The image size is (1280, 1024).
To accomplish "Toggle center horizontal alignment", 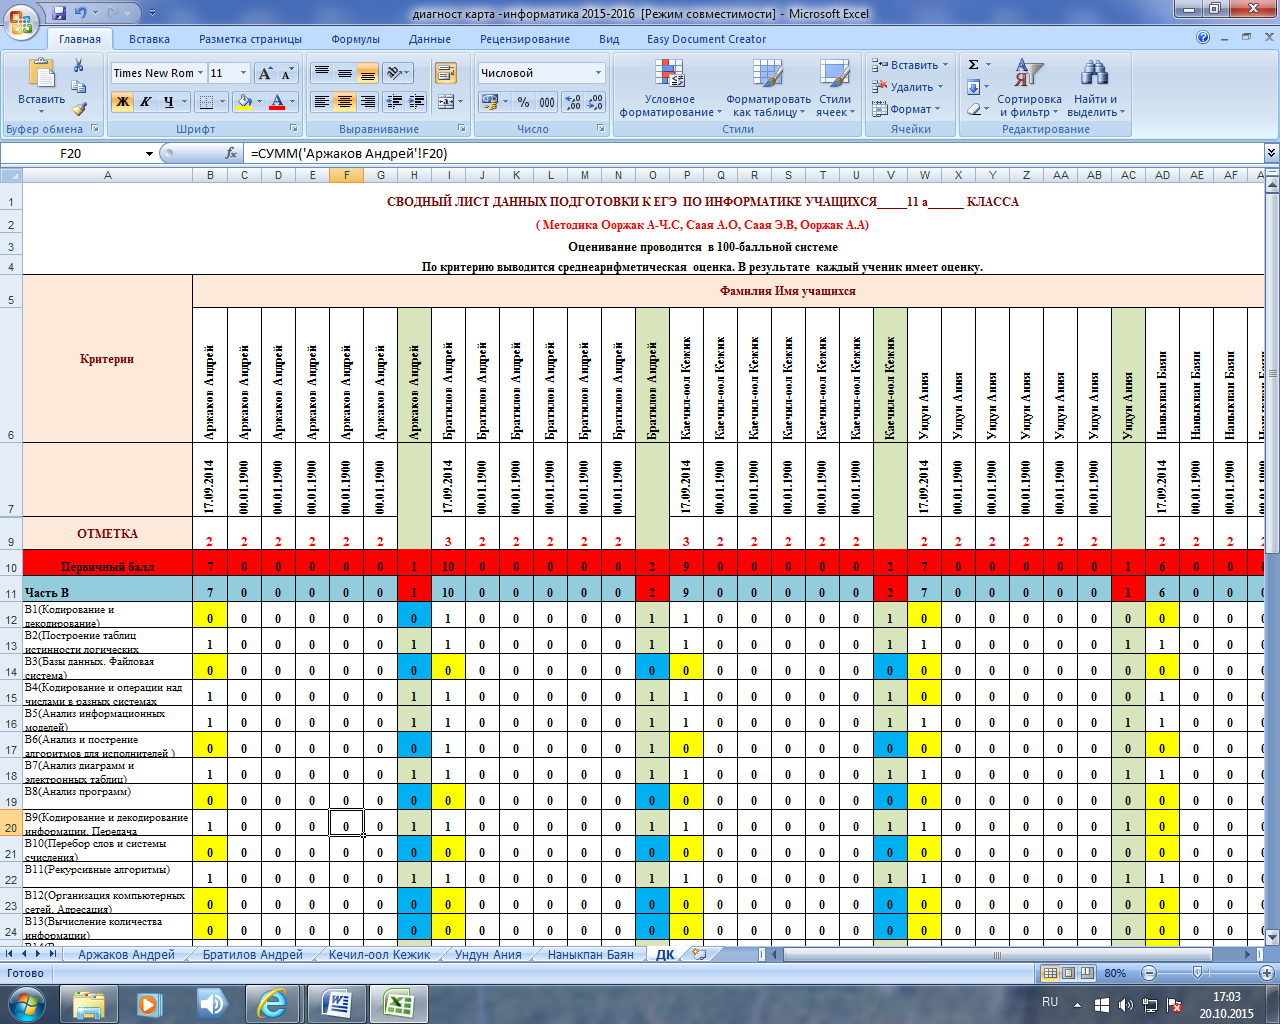I will (344, 101).
